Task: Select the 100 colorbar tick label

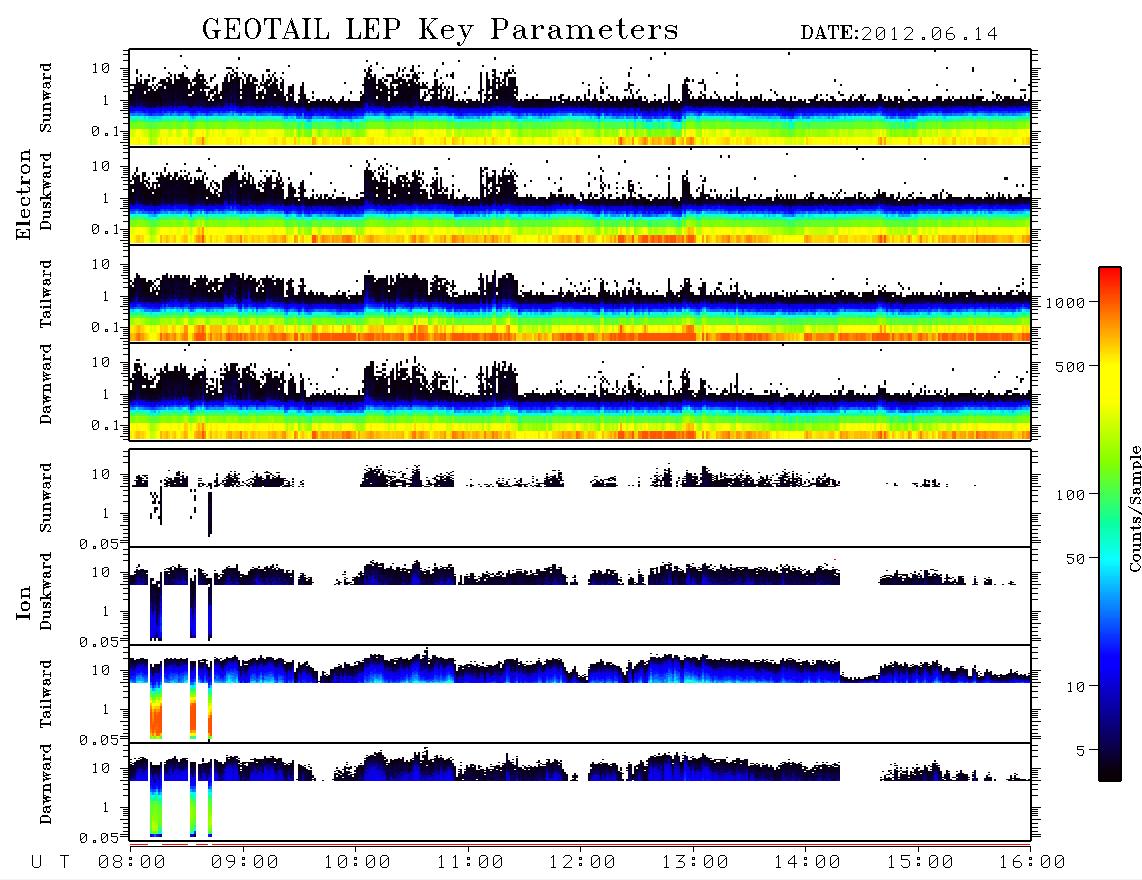Action: (x=1070, y=495)
